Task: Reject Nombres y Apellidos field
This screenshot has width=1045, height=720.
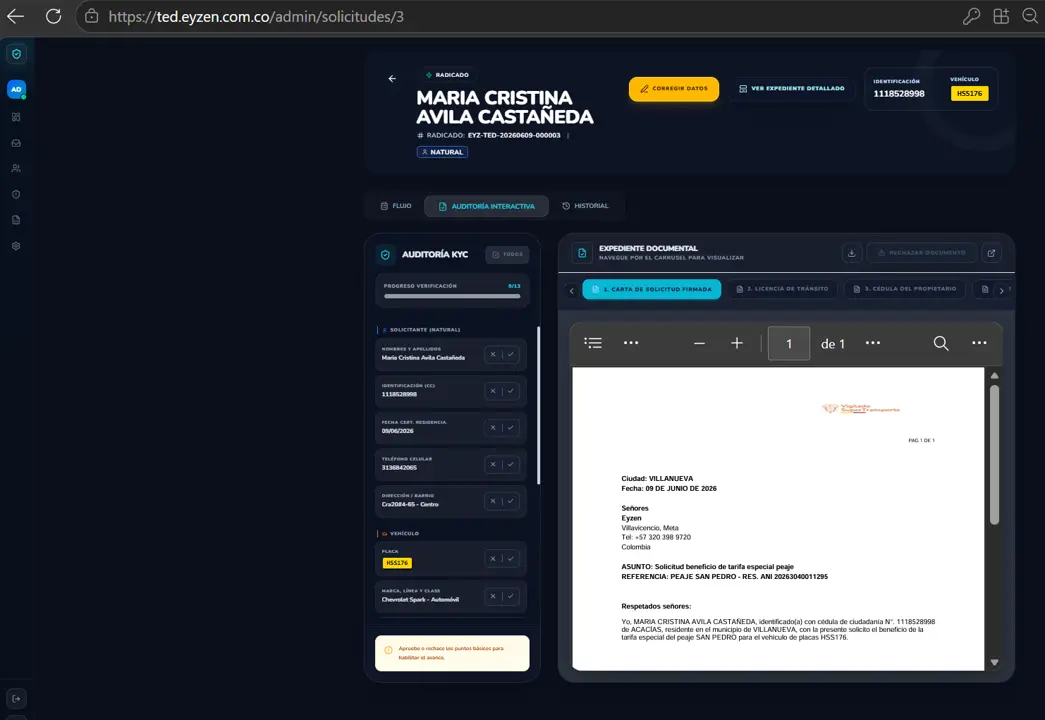Action: coord(493,355)
